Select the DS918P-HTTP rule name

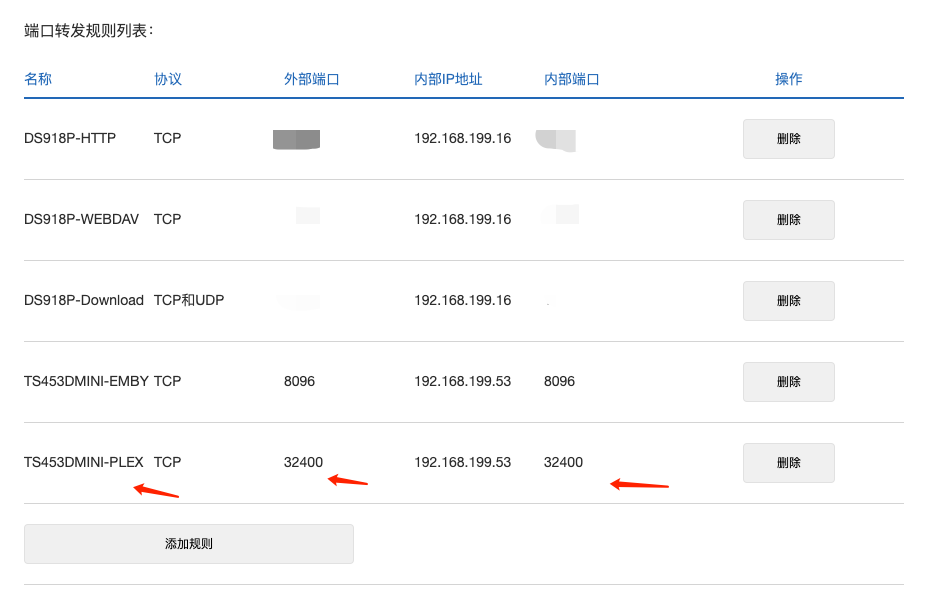pos(70,138)
